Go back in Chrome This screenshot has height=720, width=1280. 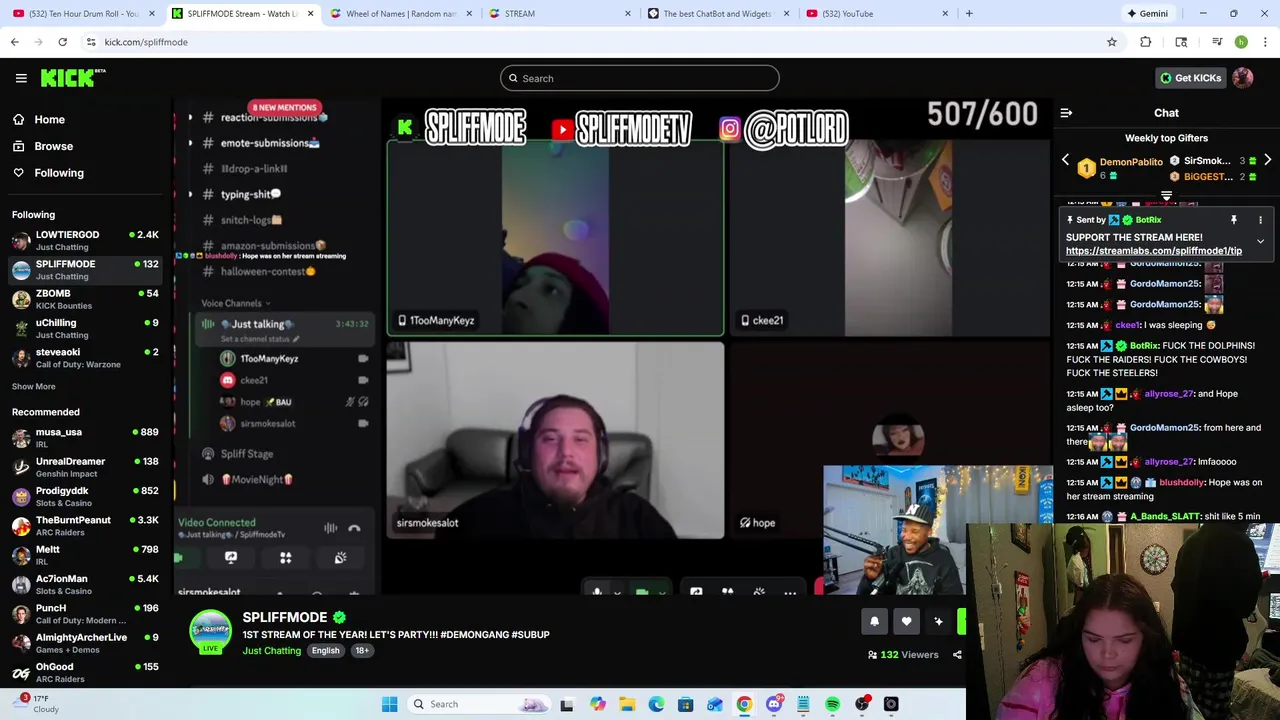pyautogui.click(x=14, y=42)
